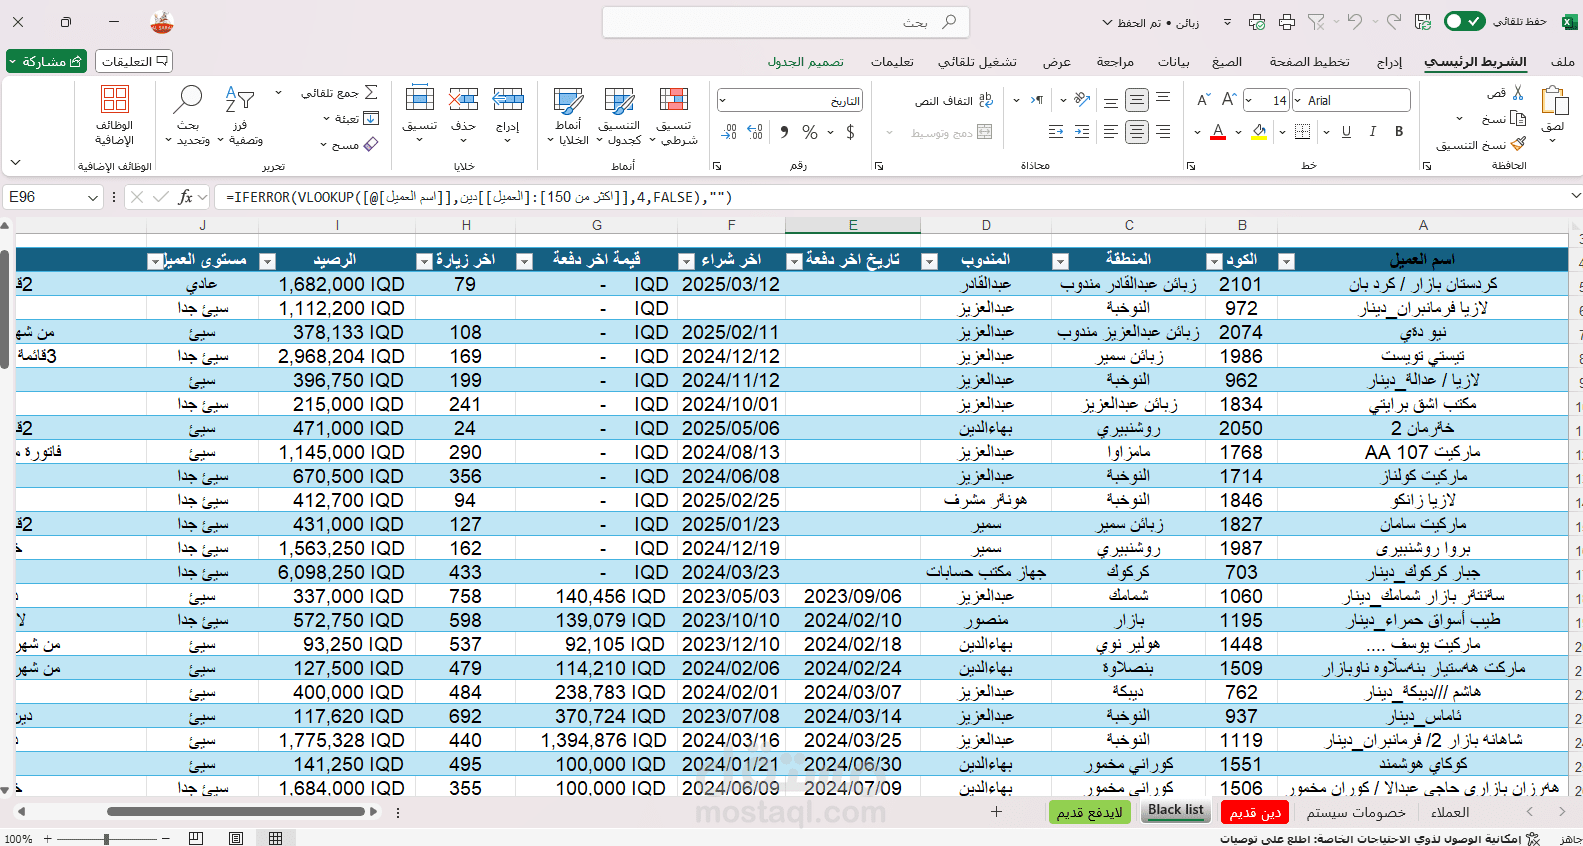Open Find & Select (بحث وتحديد)
Image resolution: width=1583 pixels, height=846 pixels.
(188, 116)
